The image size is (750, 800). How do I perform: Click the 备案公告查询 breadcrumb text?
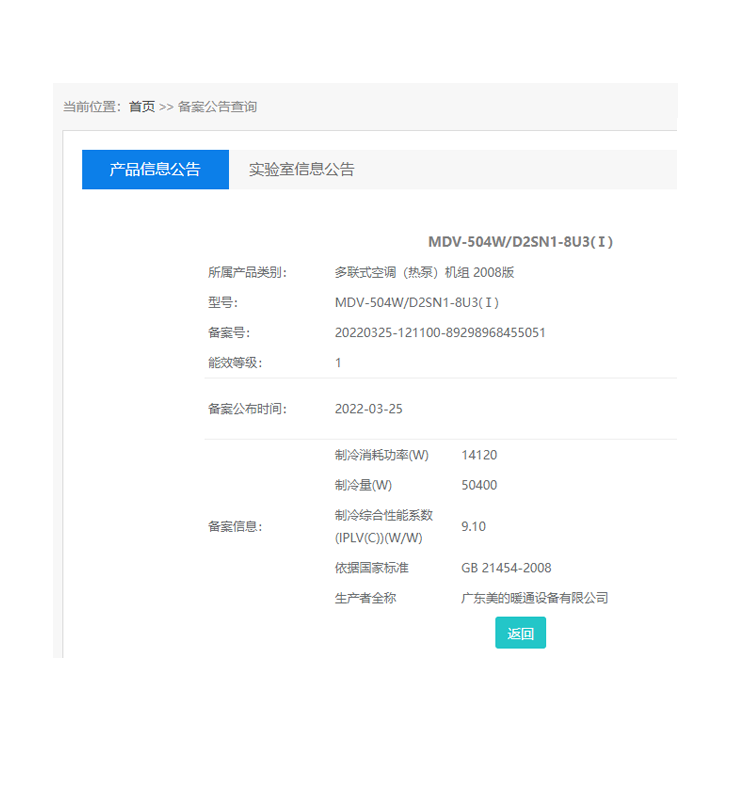point(217,107)
